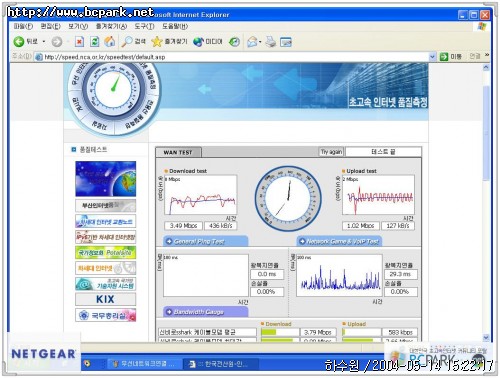Click the vertical scrollbar up arrow
Screen dimensions: 500x378
click(486, 67)
